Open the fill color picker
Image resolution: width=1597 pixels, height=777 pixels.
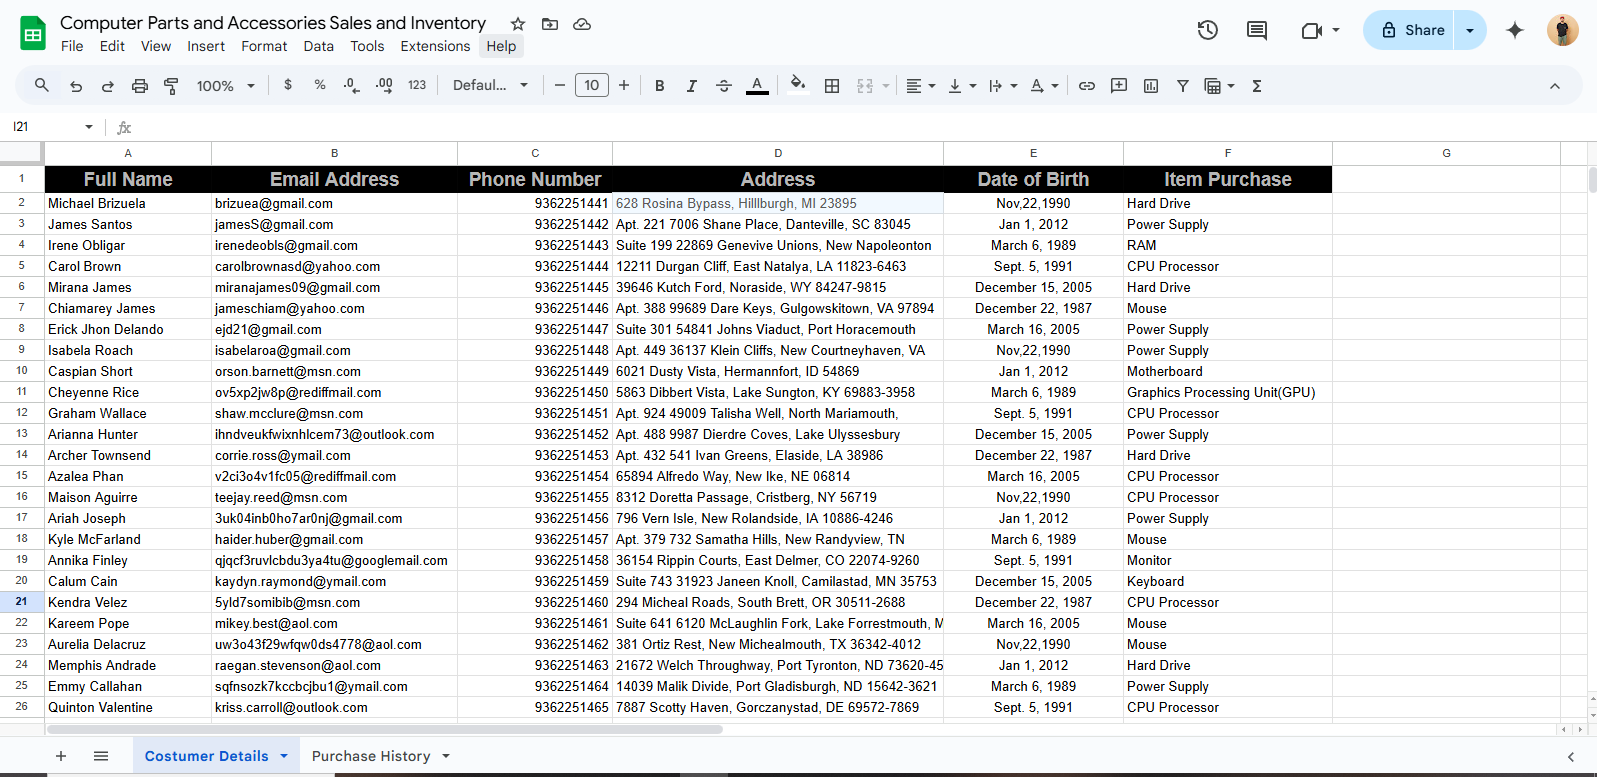(x=798, y=85)
